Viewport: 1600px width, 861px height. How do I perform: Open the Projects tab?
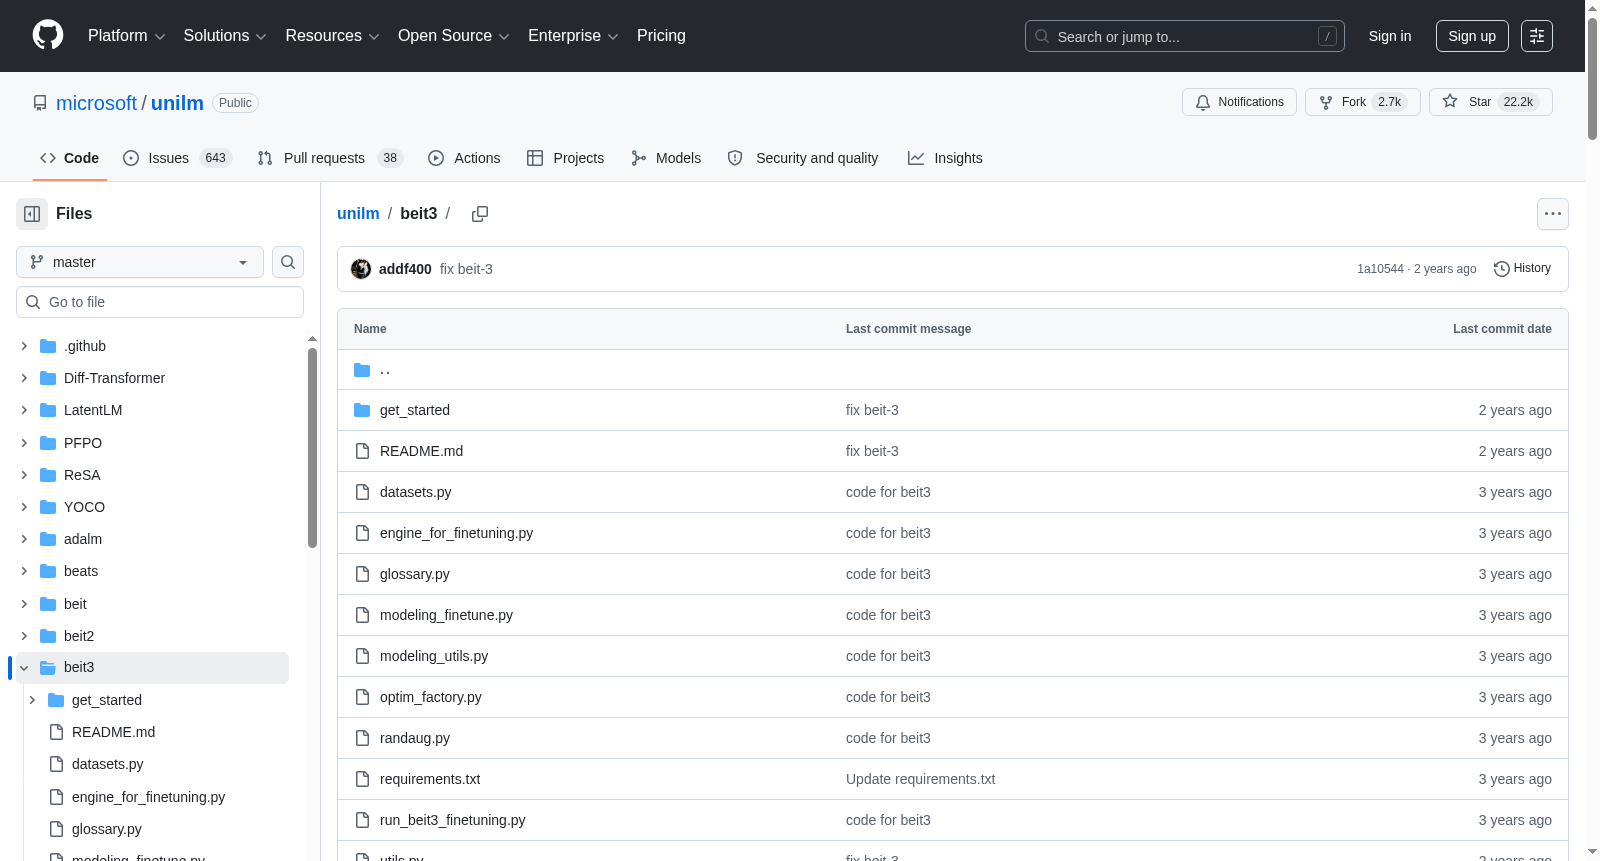[x=565, y=158]
